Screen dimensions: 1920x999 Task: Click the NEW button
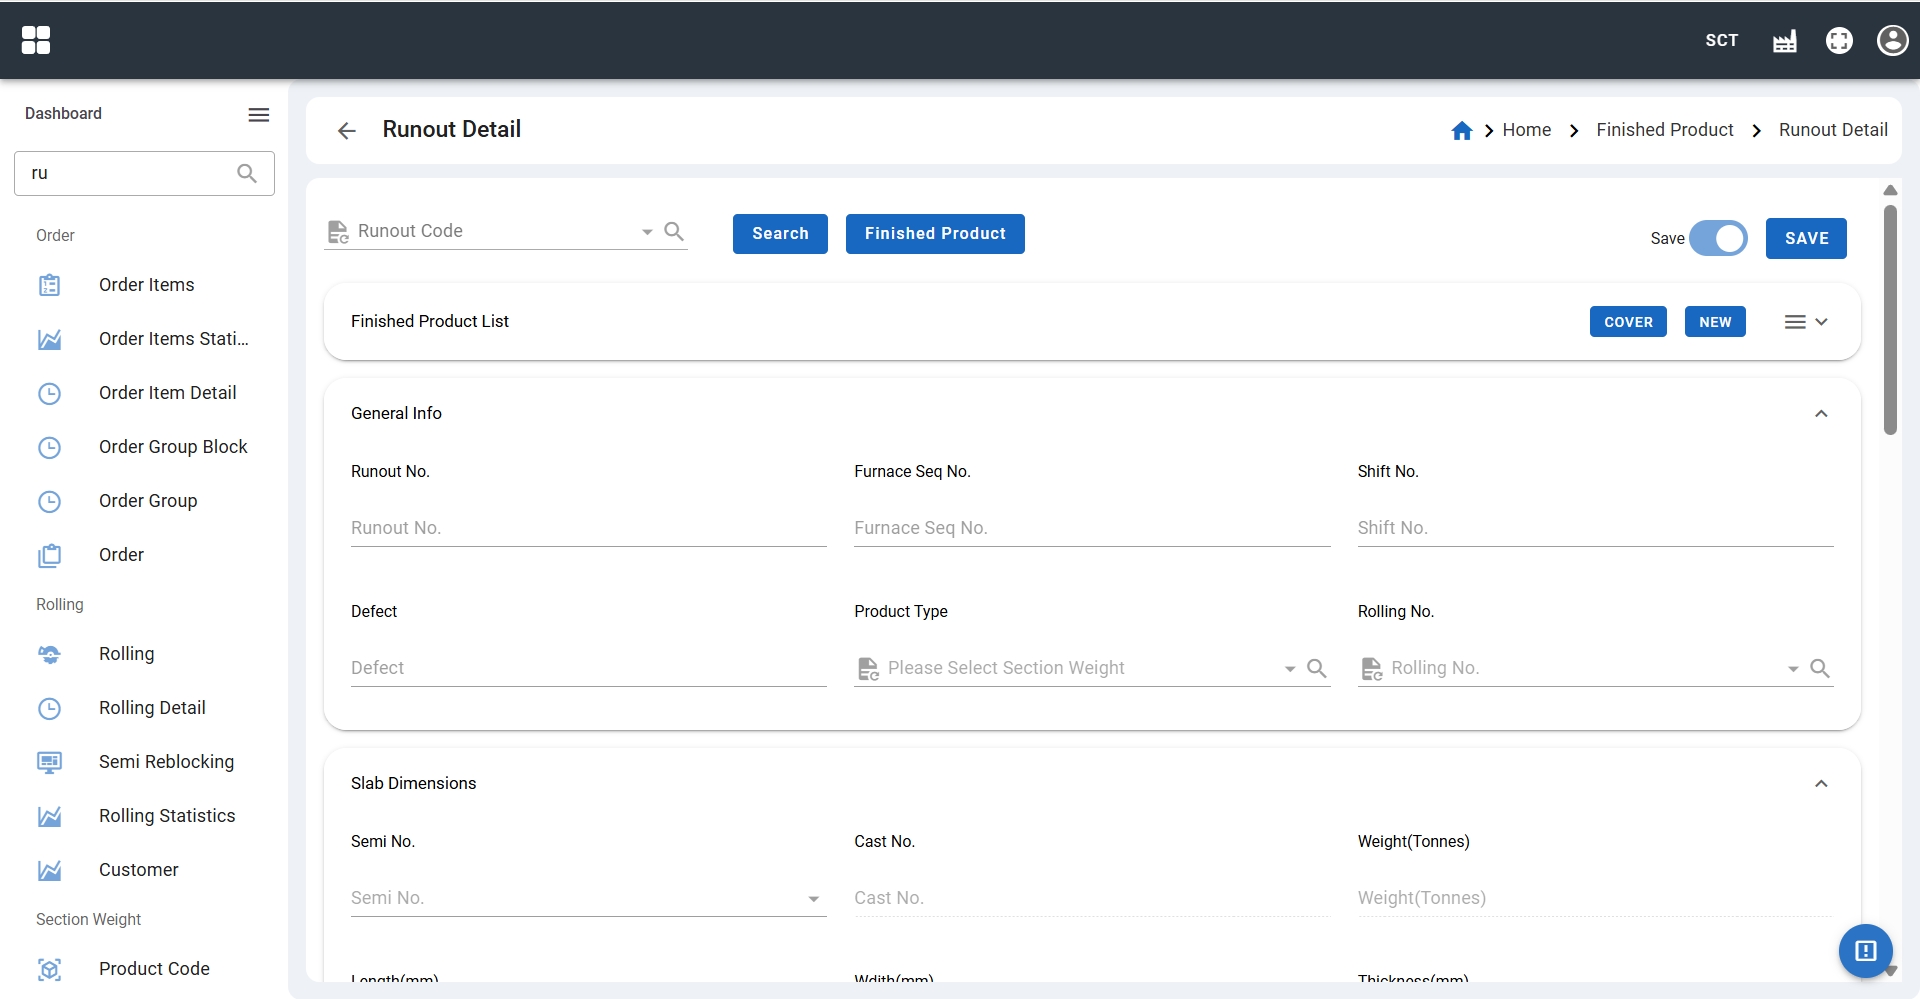[1714, 322]
